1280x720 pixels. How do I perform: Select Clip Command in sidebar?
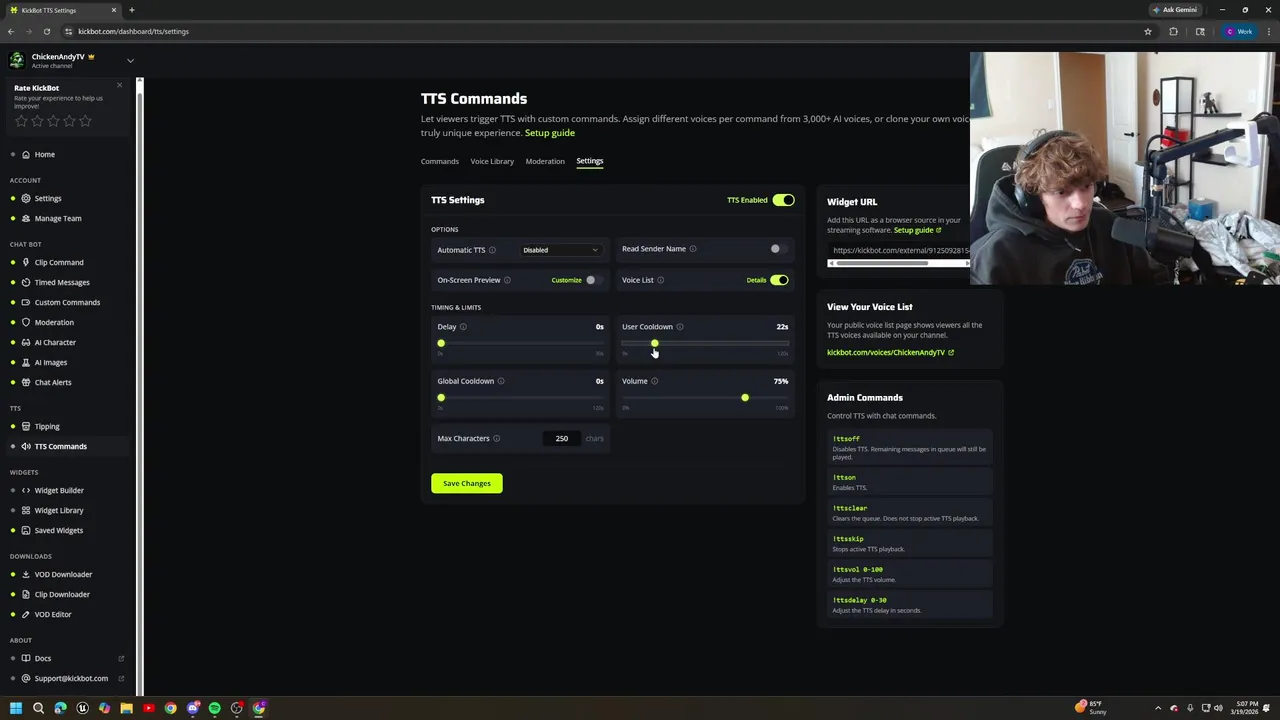tap(59, 262)
